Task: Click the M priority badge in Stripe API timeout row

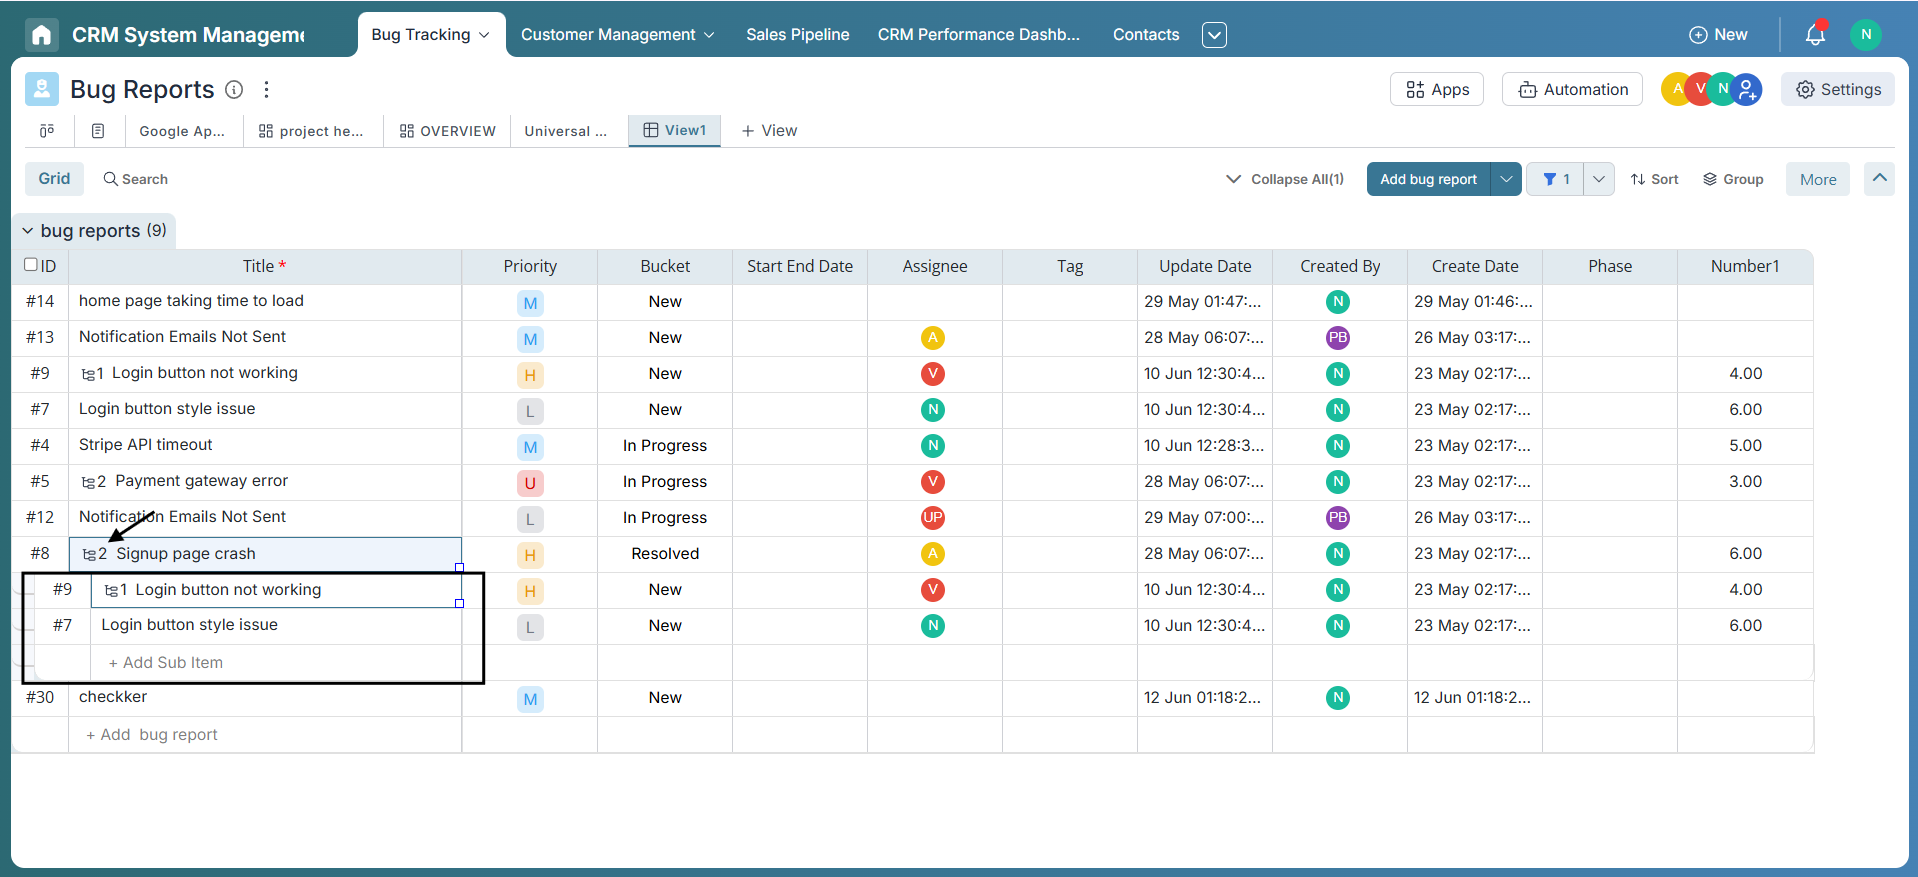Action: [x=530, y=447]
